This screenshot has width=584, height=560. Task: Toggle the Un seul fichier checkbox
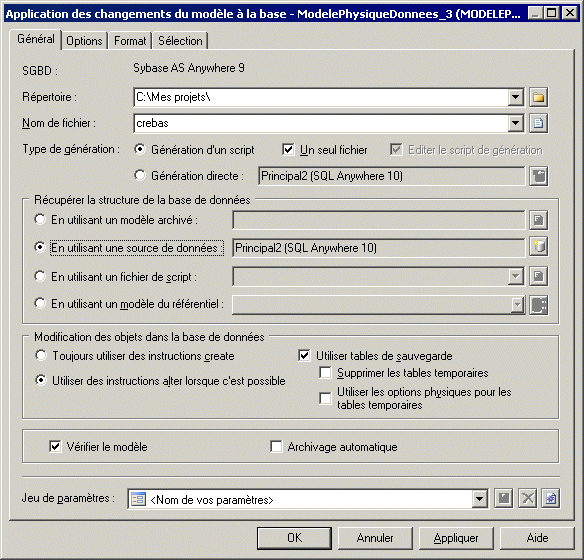288,150
